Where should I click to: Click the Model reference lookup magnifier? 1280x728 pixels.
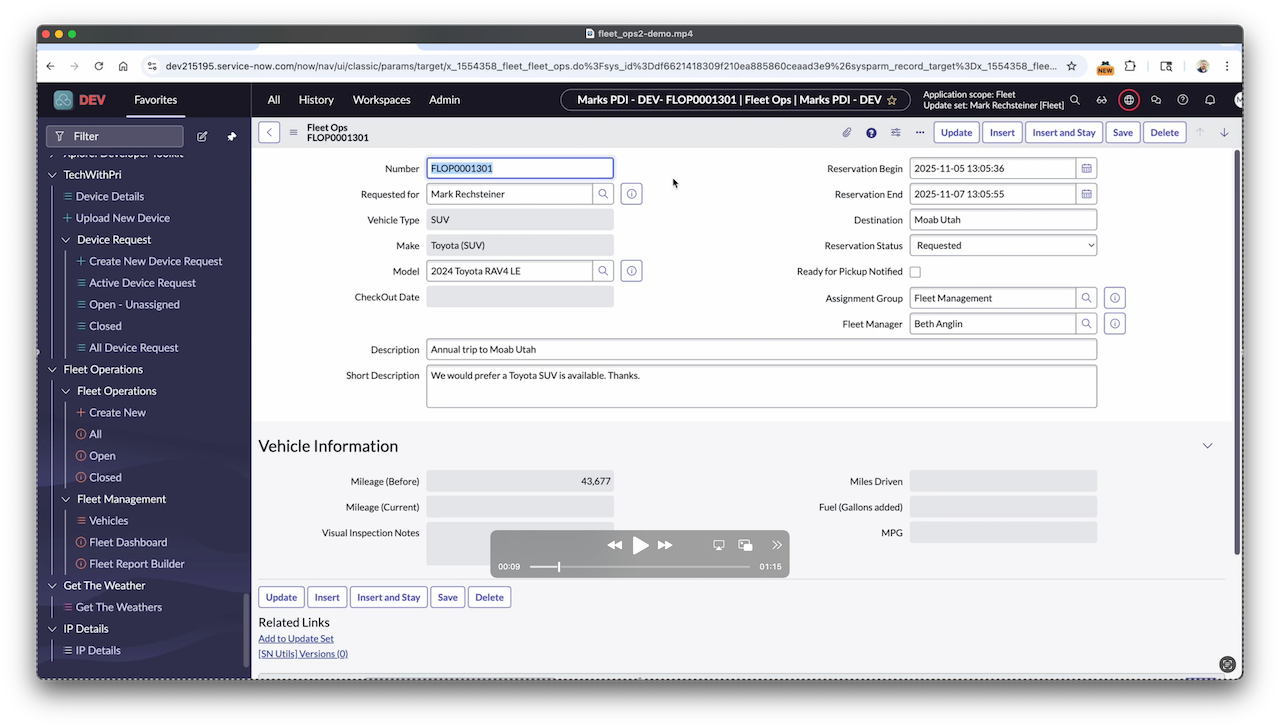[x=602, y=270]
